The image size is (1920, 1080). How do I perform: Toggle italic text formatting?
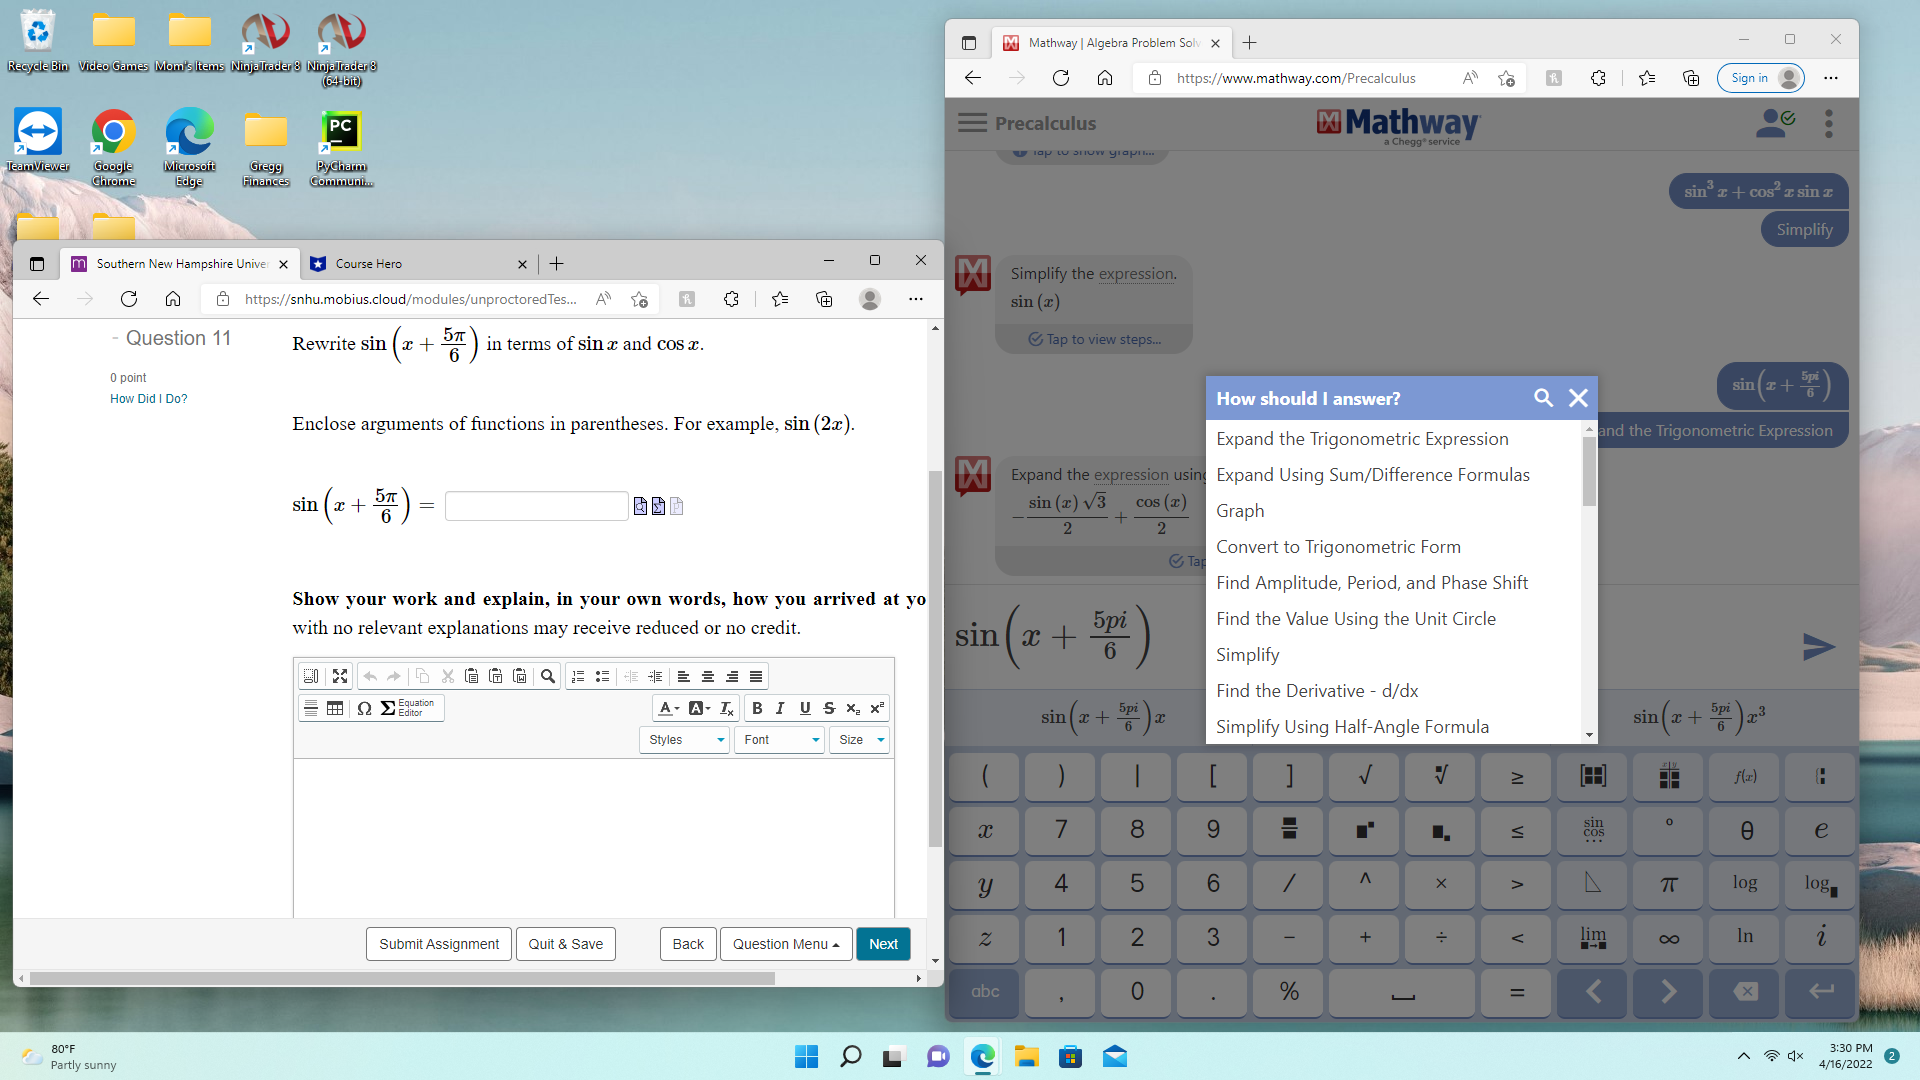pos(780,708)
